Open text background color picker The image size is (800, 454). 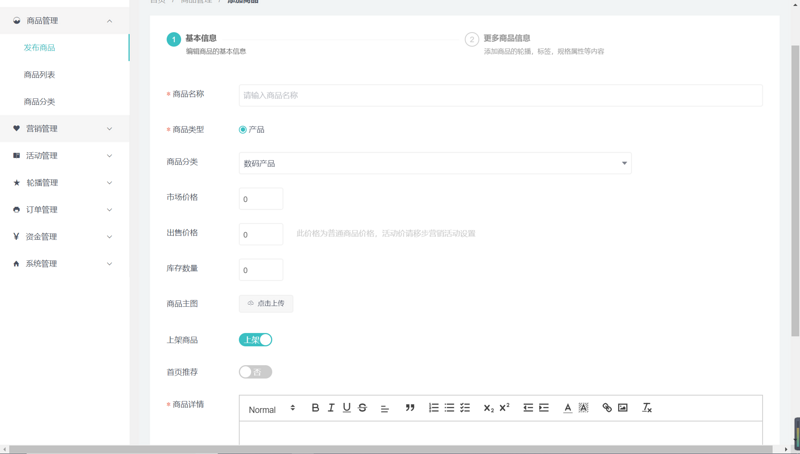point(583,408)
